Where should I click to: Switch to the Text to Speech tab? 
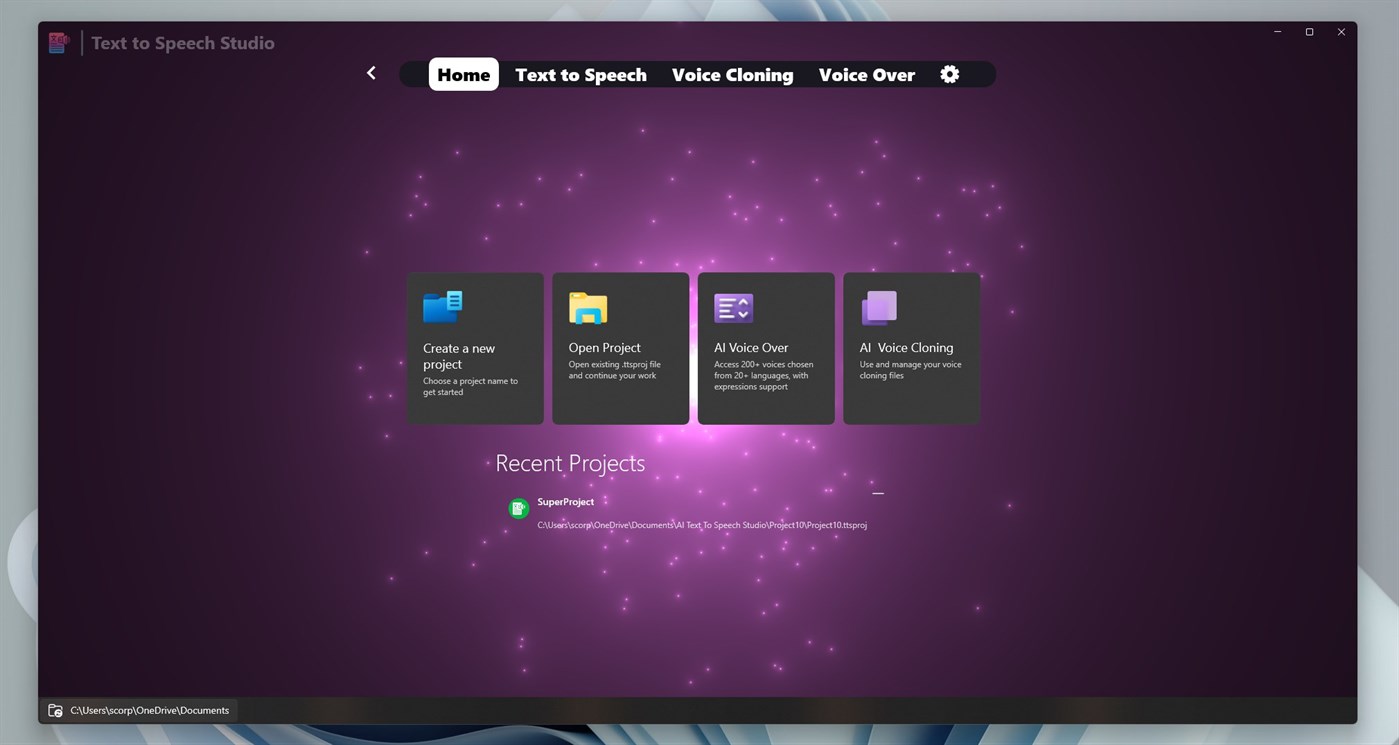tap(580, 74)
